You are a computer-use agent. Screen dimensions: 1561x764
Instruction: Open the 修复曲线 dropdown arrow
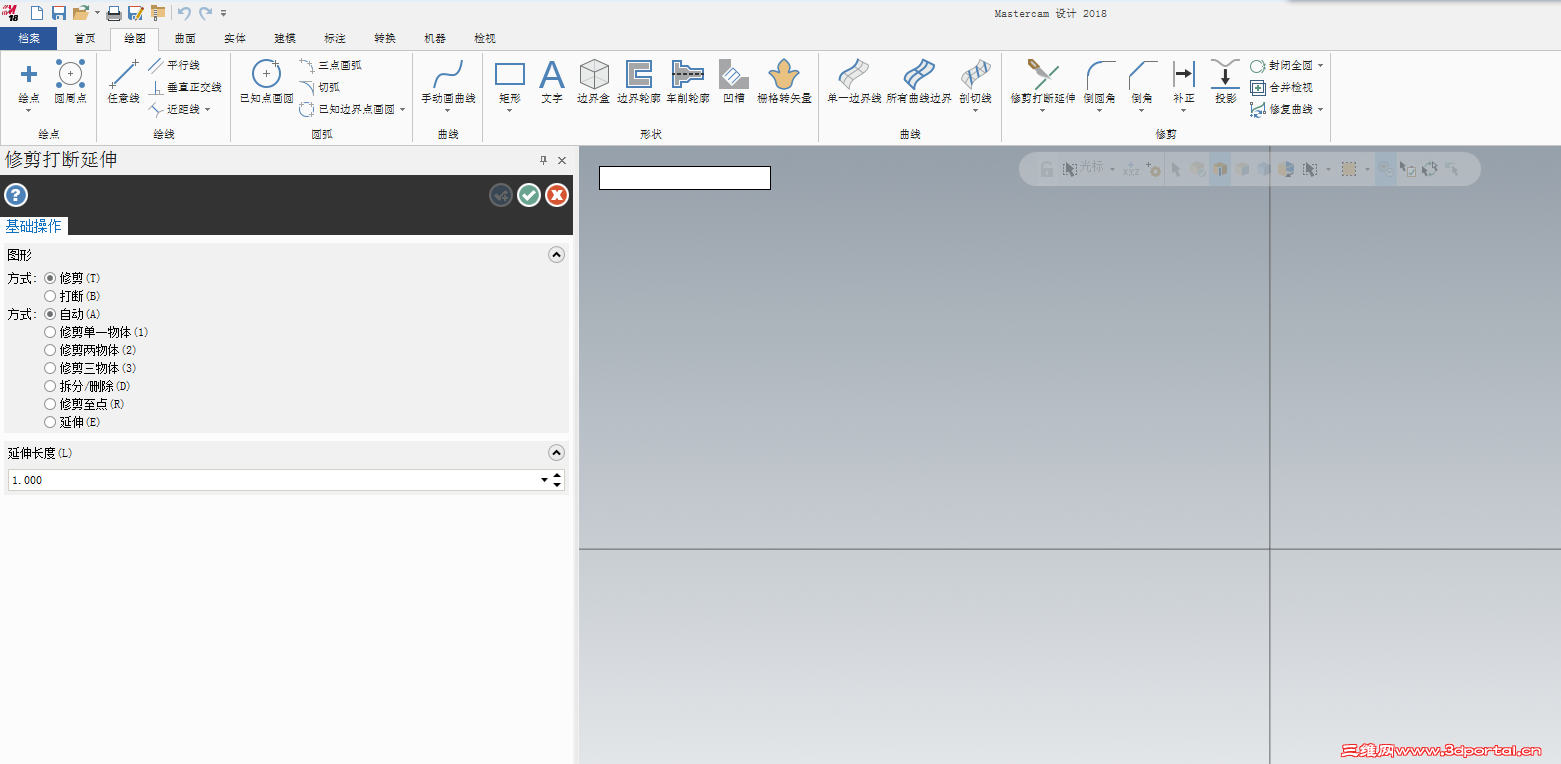coord(1321,109)
